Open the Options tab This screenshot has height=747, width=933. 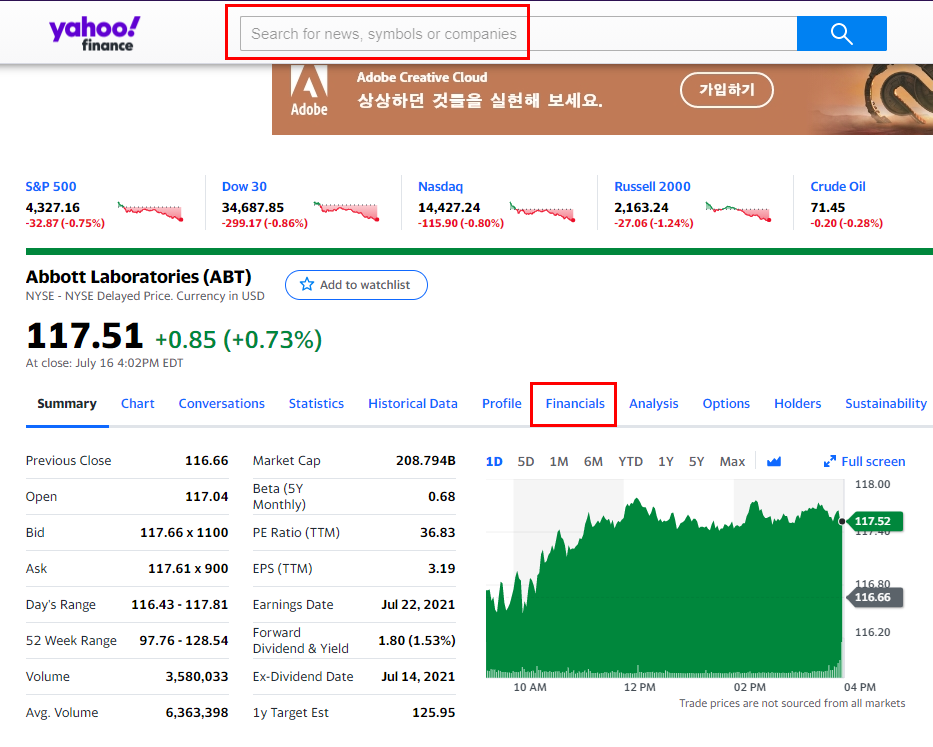click(x=726, y=404)
